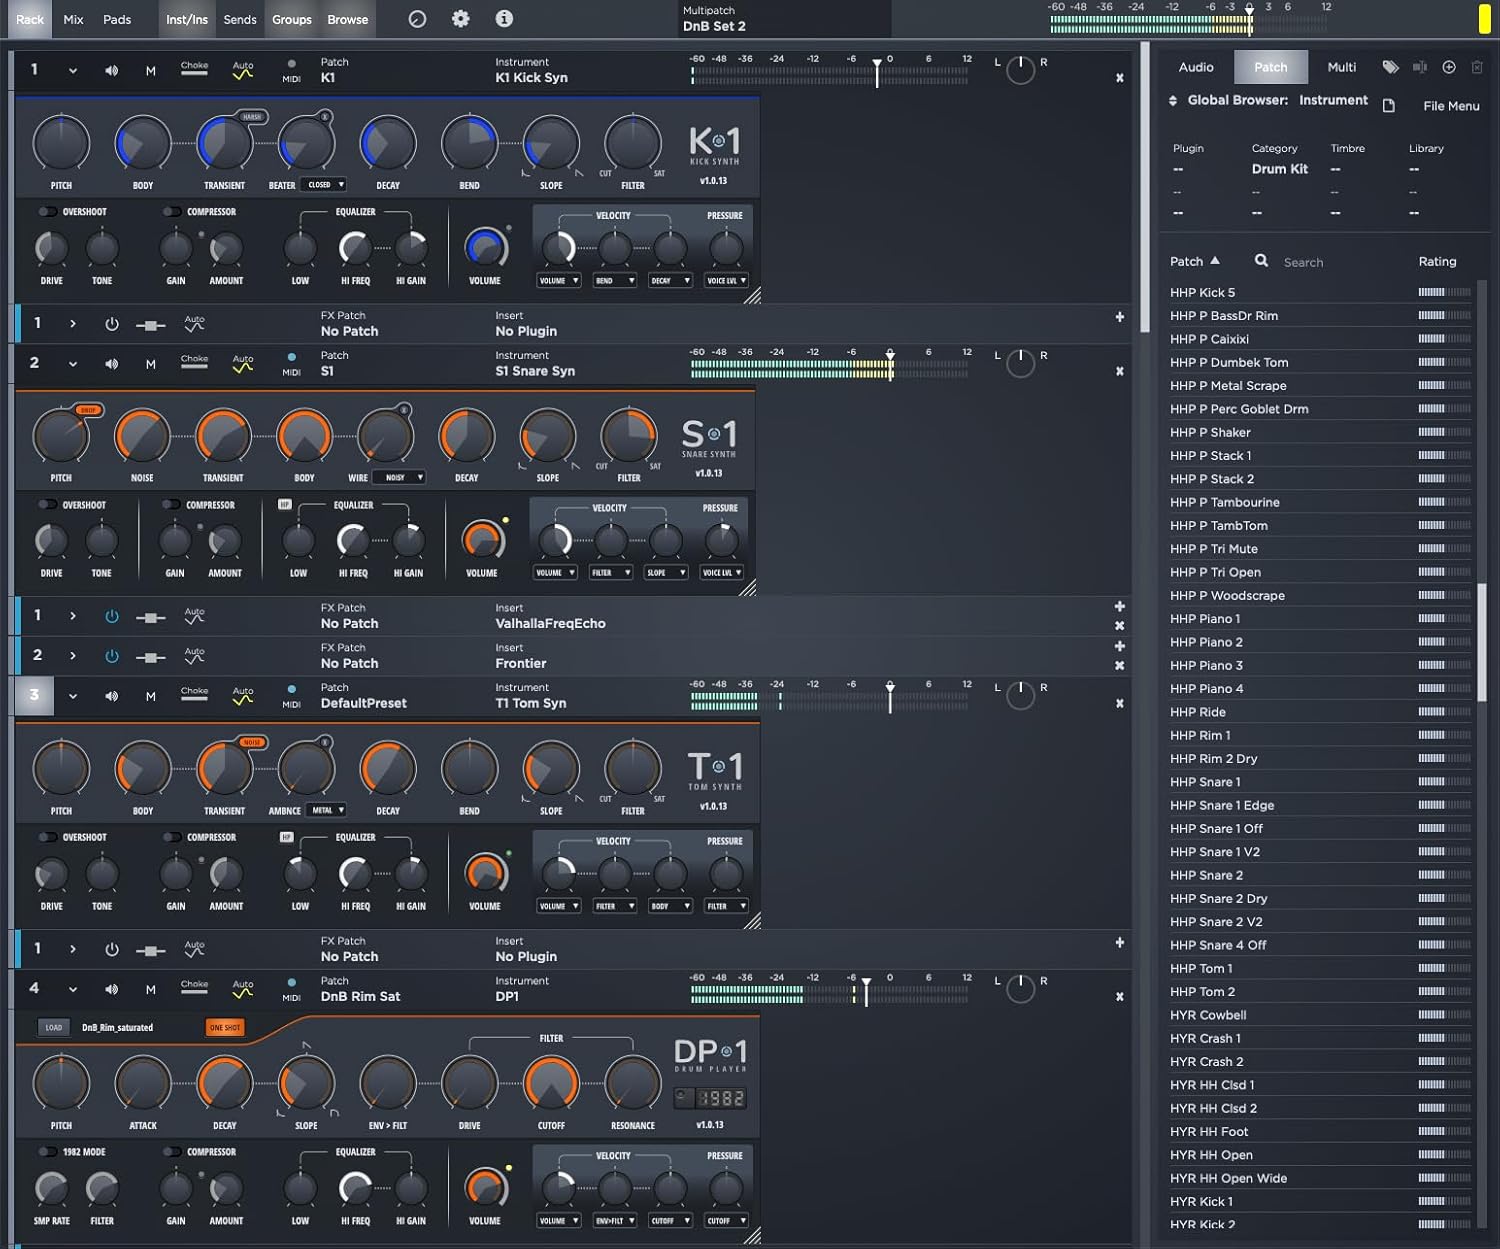Open the BEATER closed mode dropdown
1500x1249 pixels.
(x=322, y=184)
